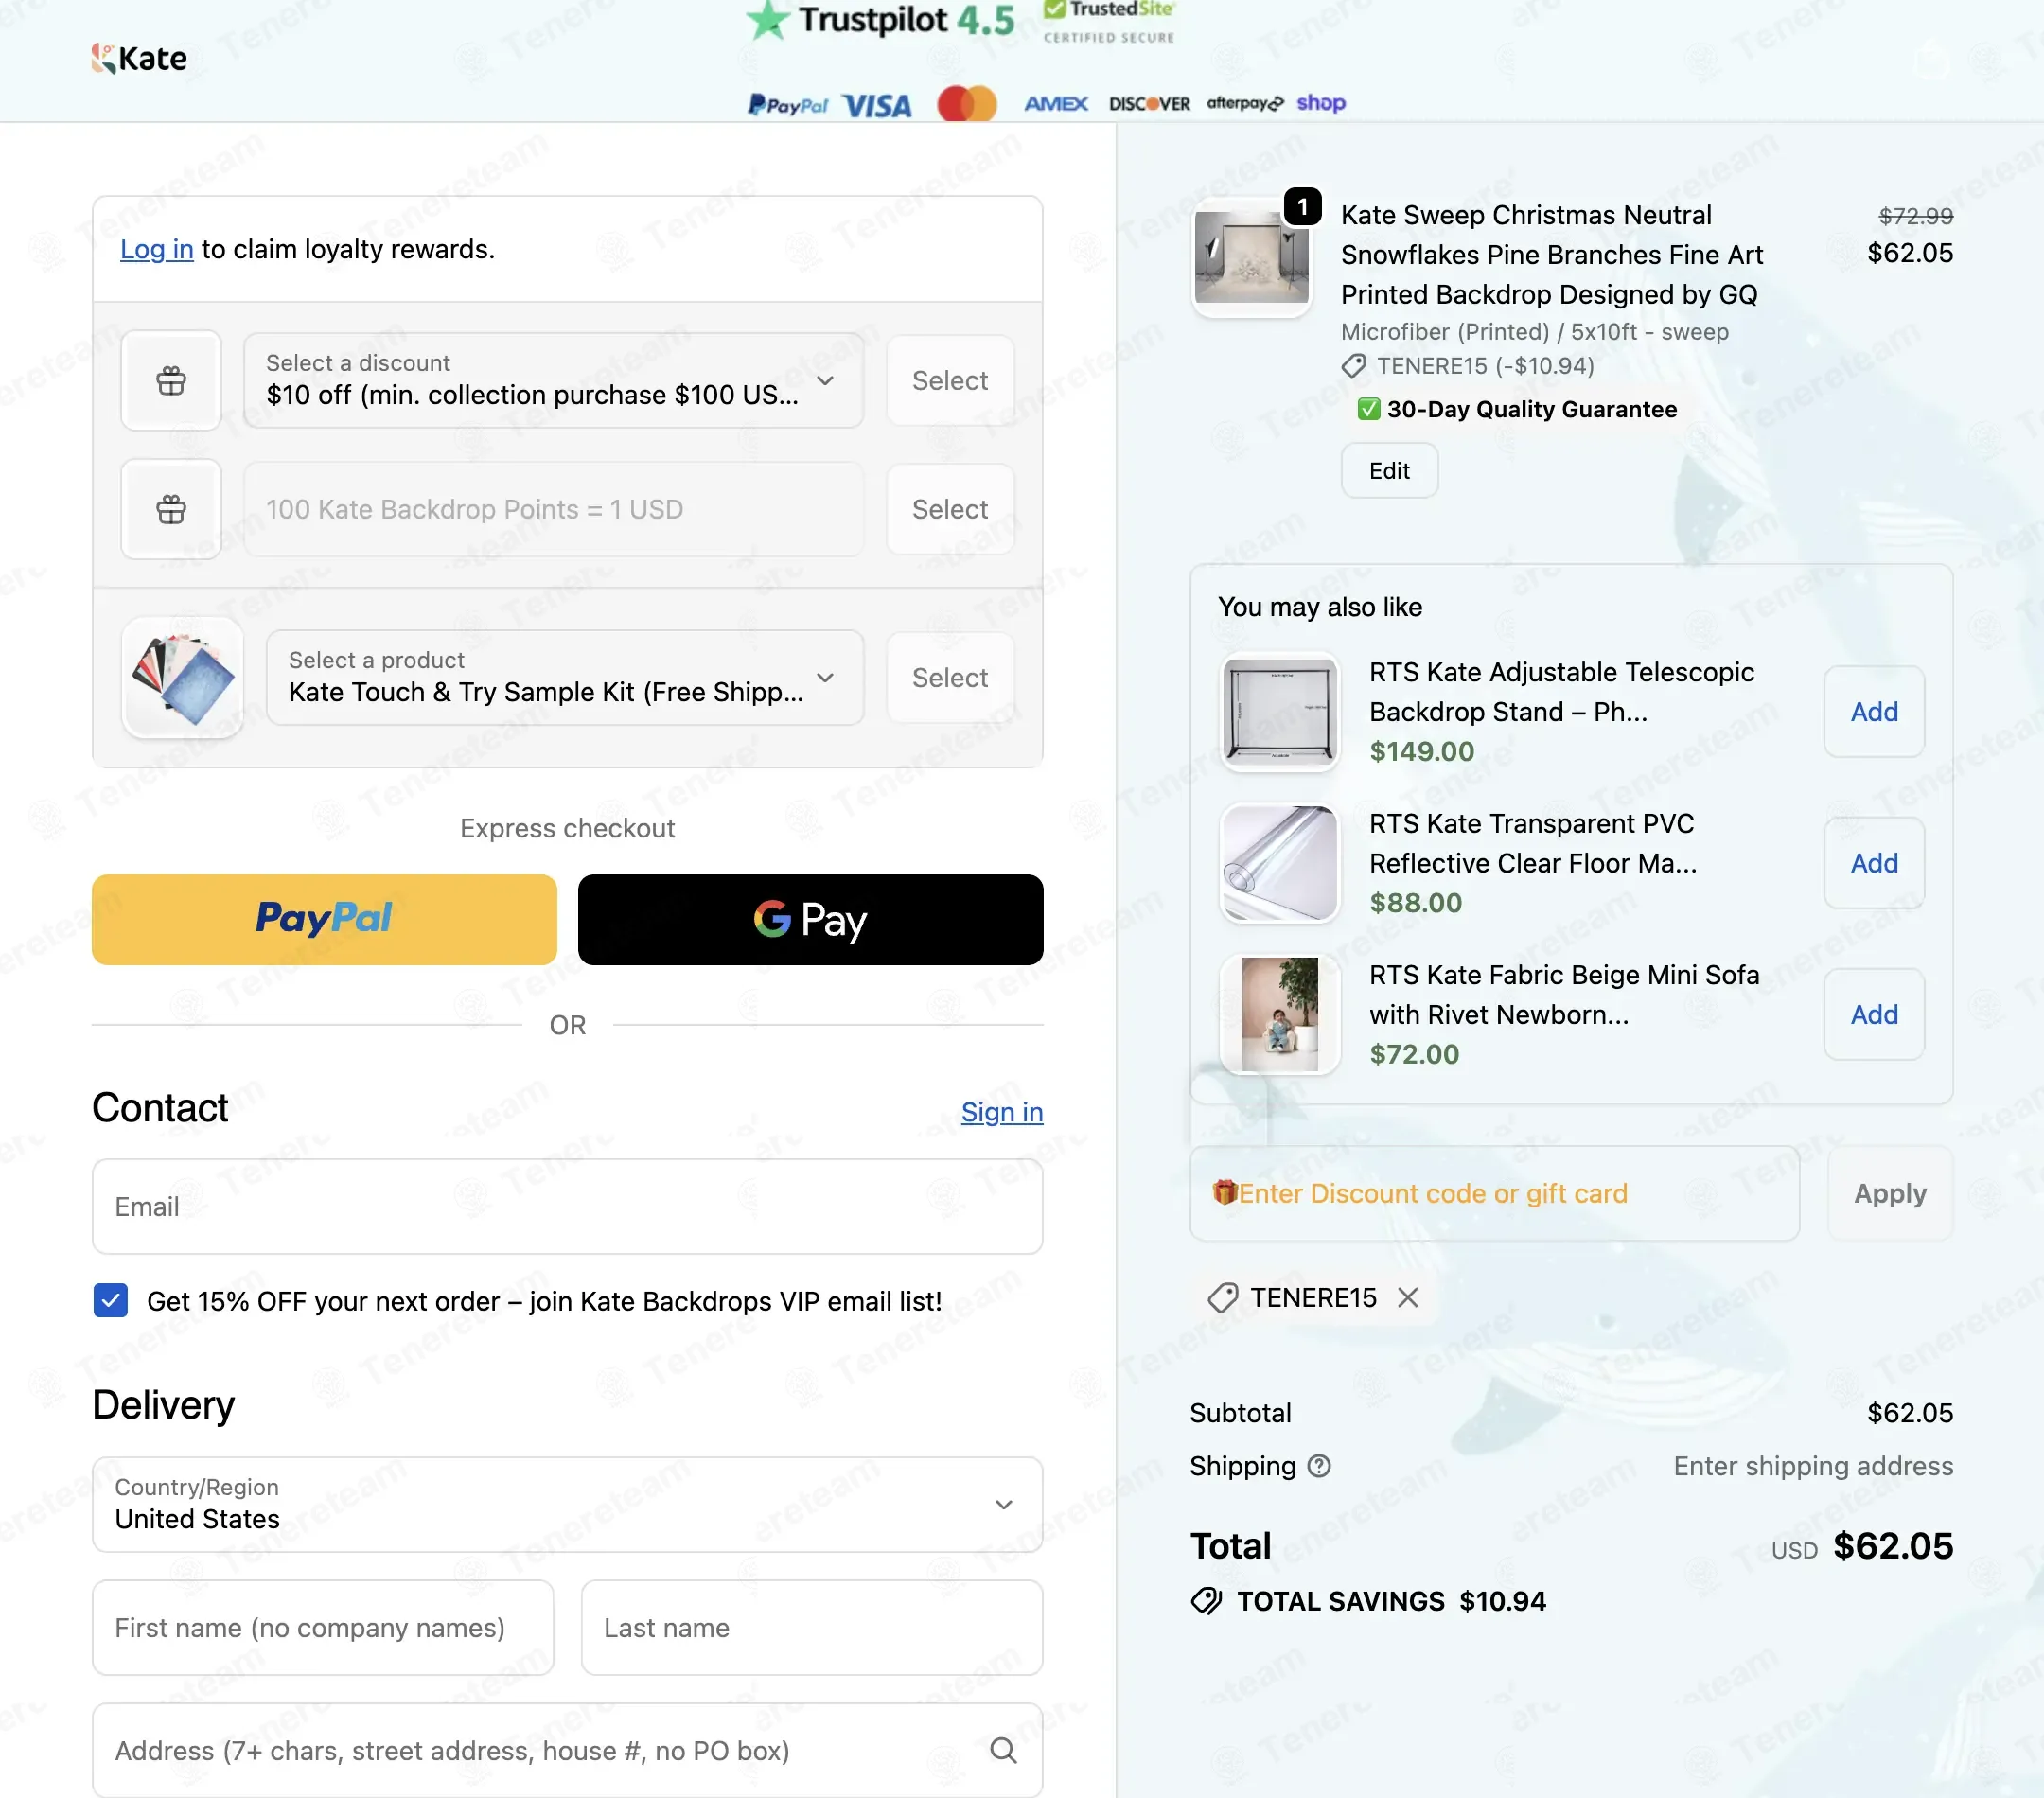Screen dimensions: 2044x1798
Task: Open the Select a discount dropdown
Action: [x=553, y=380]
